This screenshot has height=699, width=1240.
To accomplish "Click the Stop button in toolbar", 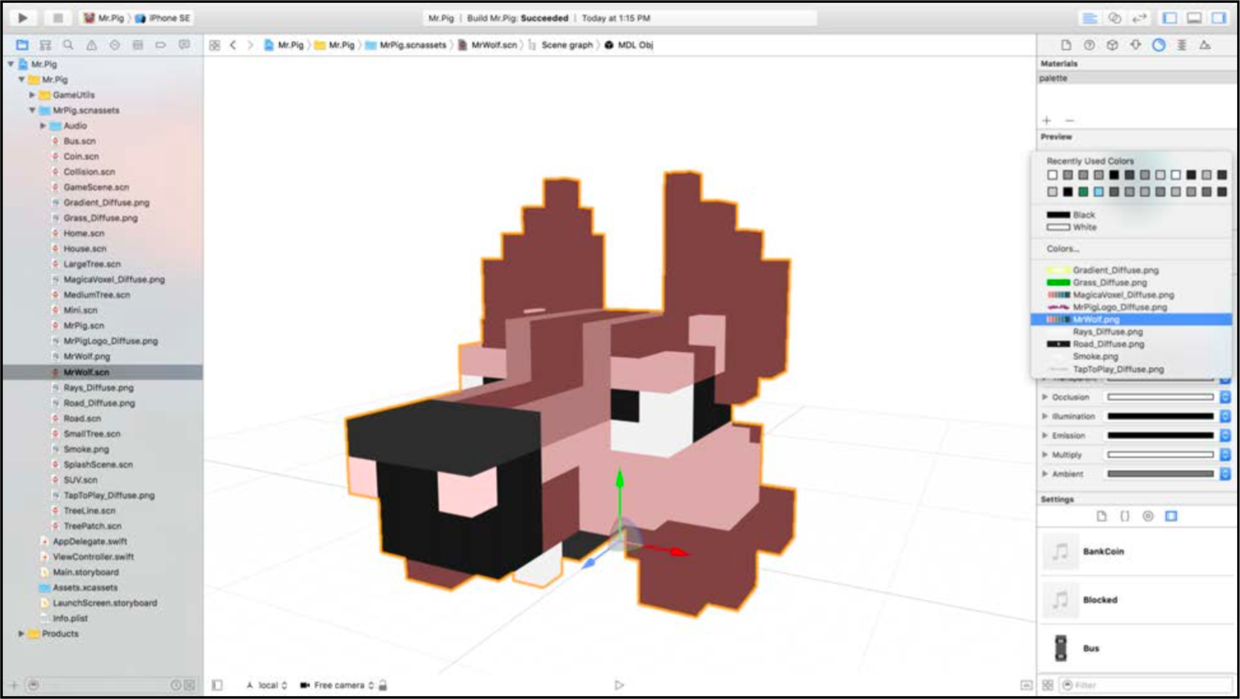I will [x=58, y=18].
